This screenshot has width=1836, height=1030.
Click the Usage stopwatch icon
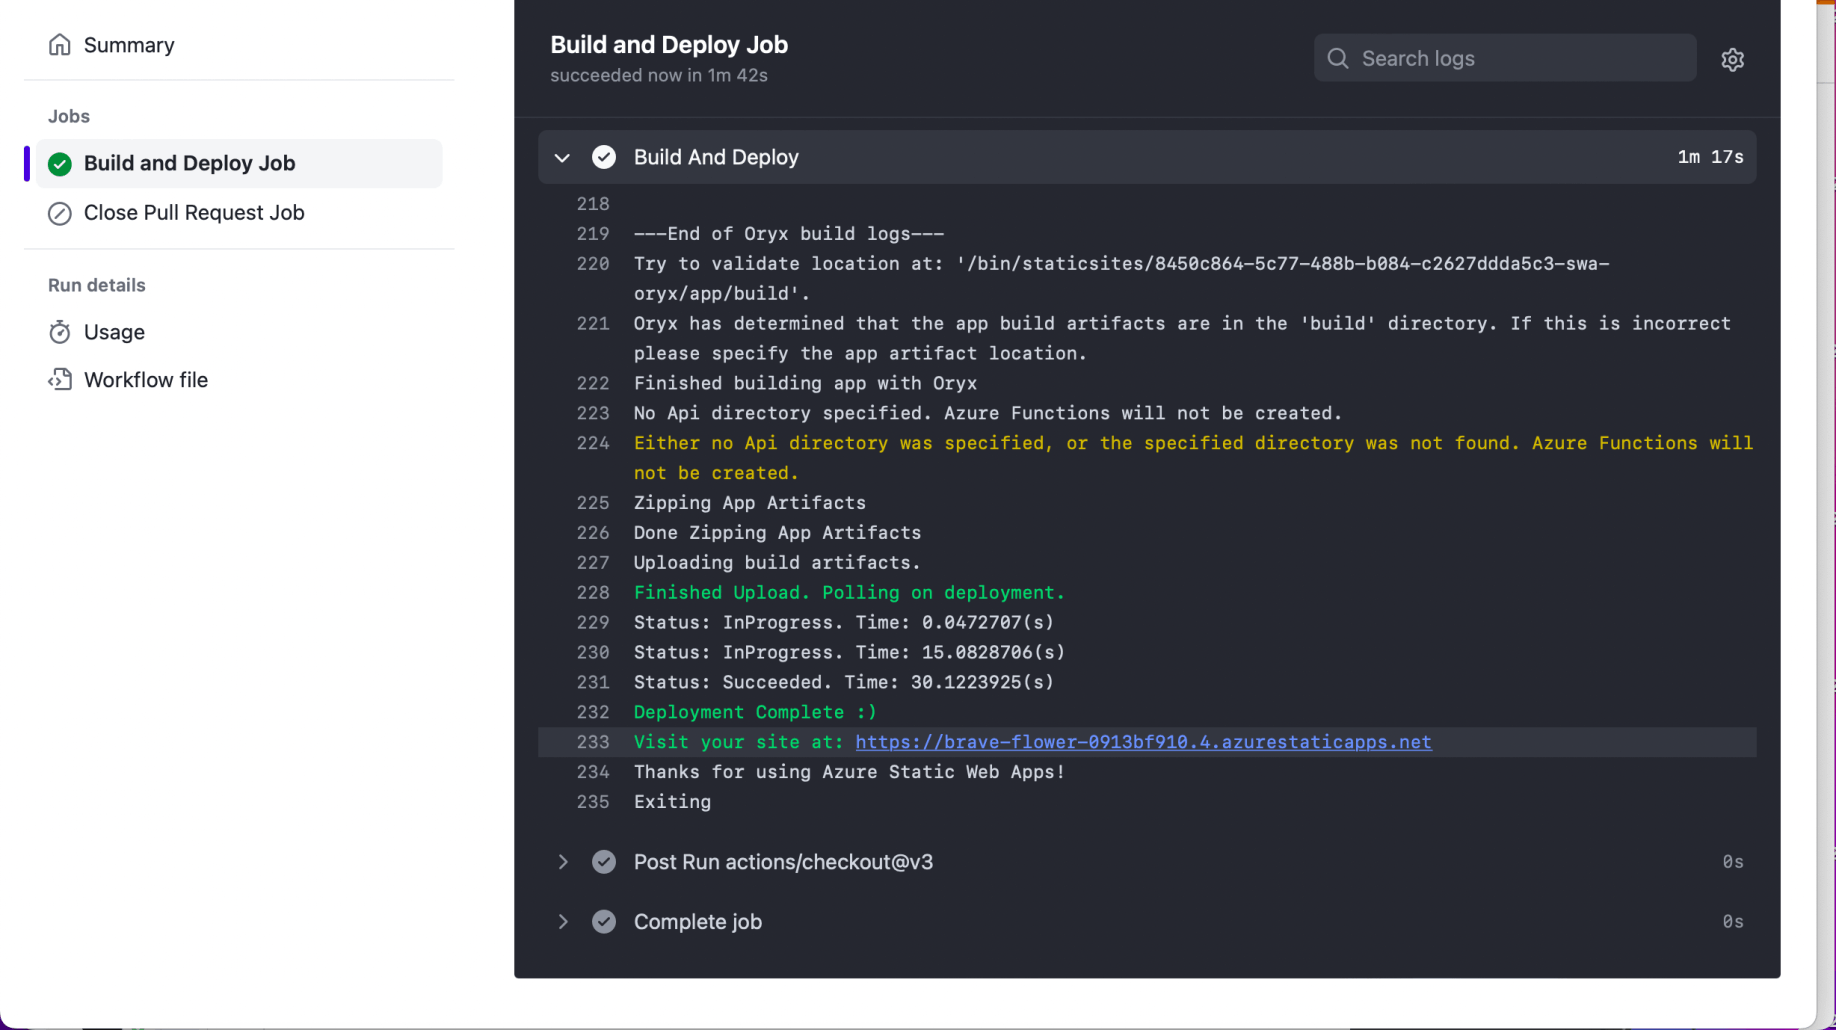point(60,332)
